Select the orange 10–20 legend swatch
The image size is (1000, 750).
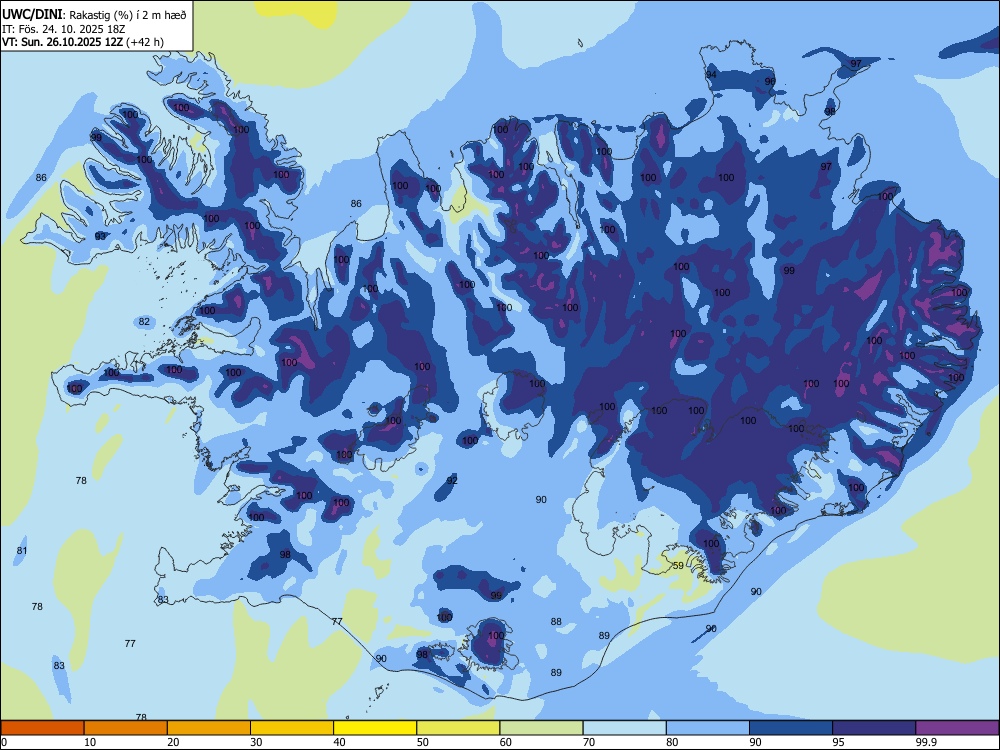coord(126,728)
